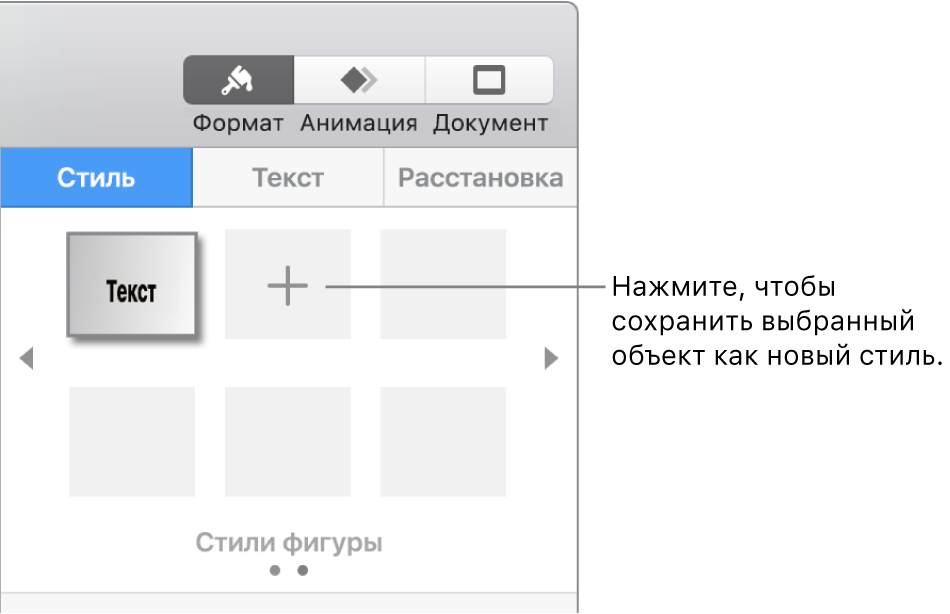
Task: Click the Анимация label
Action: coord(359,124)
